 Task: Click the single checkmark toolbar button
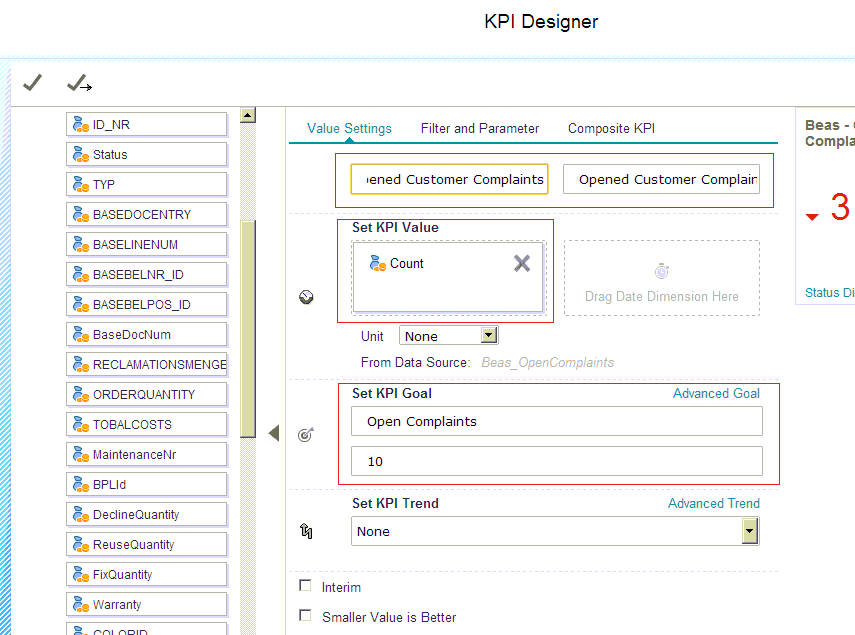point(31,83)
